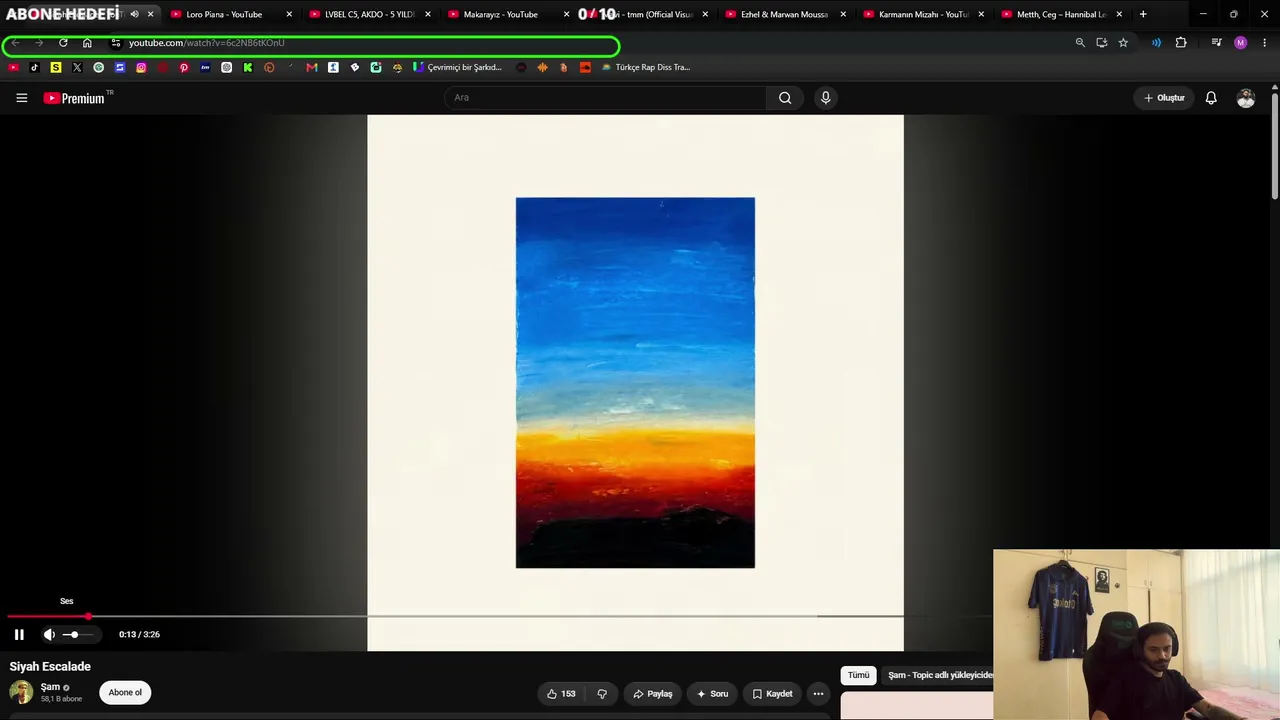Open Şam channel avatar
Image resolution: width=1280 pixels, height=720 pixels.
pos(21,692)
